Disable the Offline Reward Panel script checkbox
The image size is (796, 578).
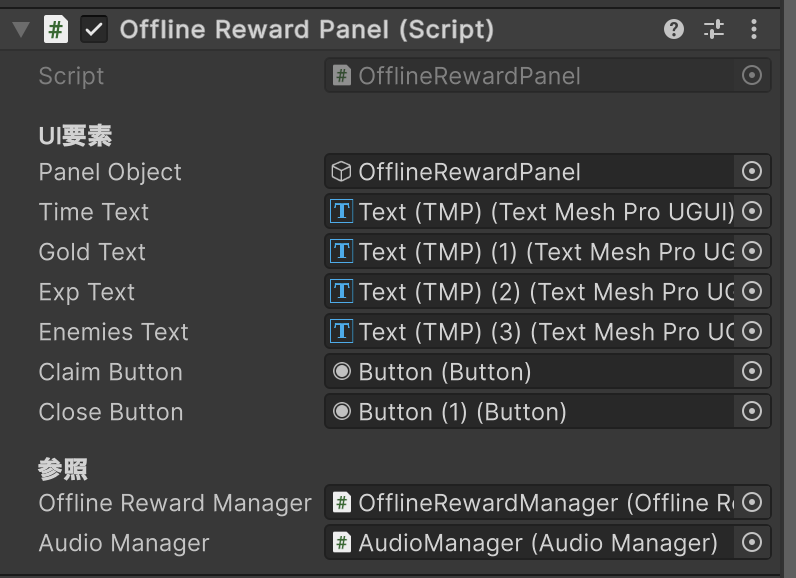(94, 30)
